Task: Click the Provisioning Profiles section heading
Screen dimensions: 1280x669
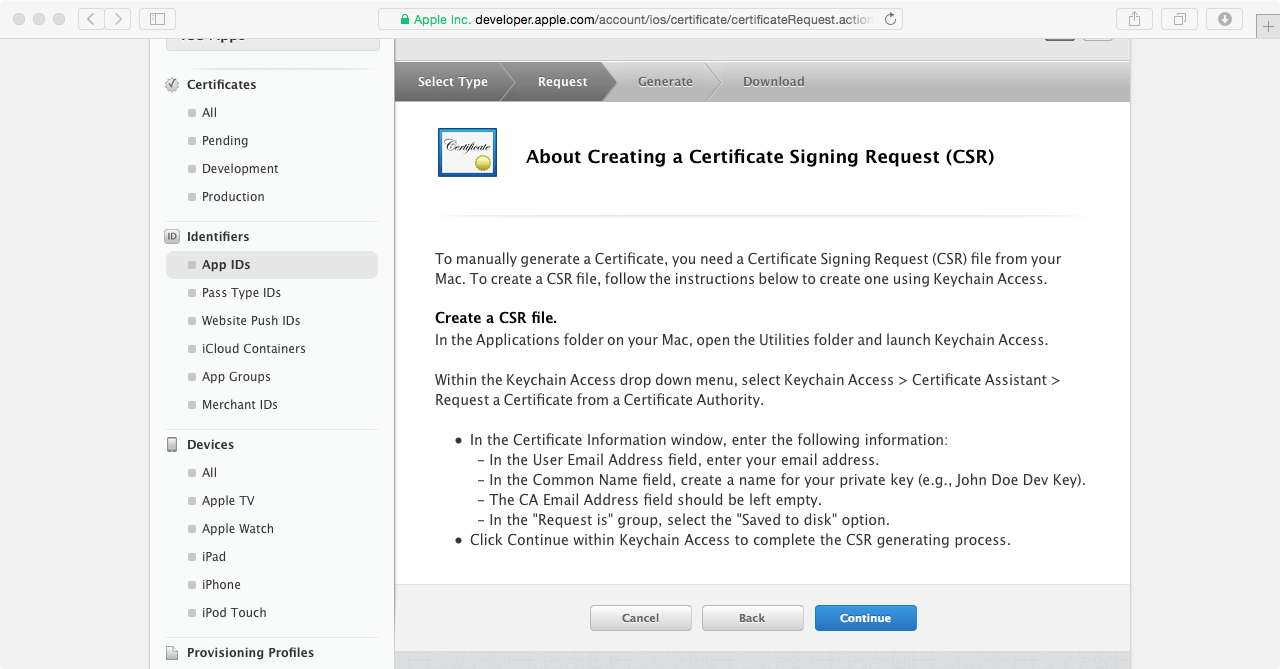Action: tap(250, 653)
